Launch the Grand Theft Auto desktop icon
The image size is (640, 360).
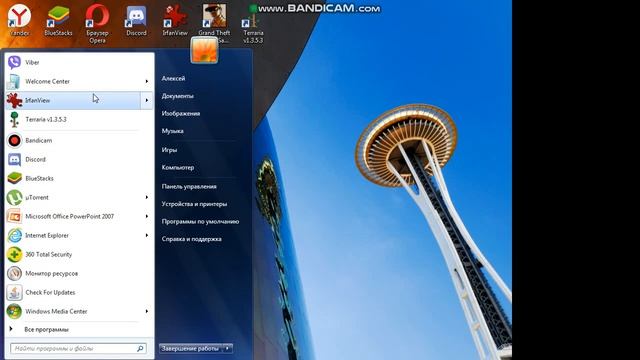pos(214,23)
